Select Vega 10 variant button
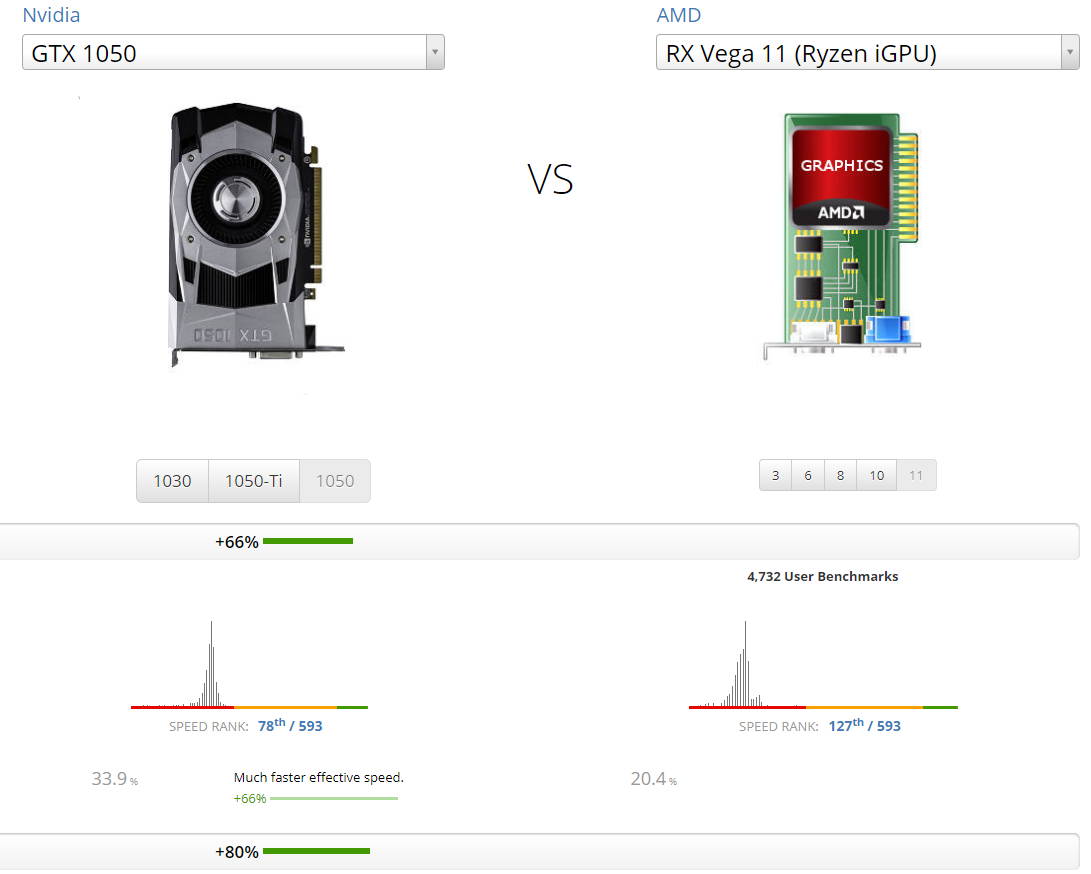The height and width of the screenshot is (874, 1091). pyautogui.click(x=877, y=475)
